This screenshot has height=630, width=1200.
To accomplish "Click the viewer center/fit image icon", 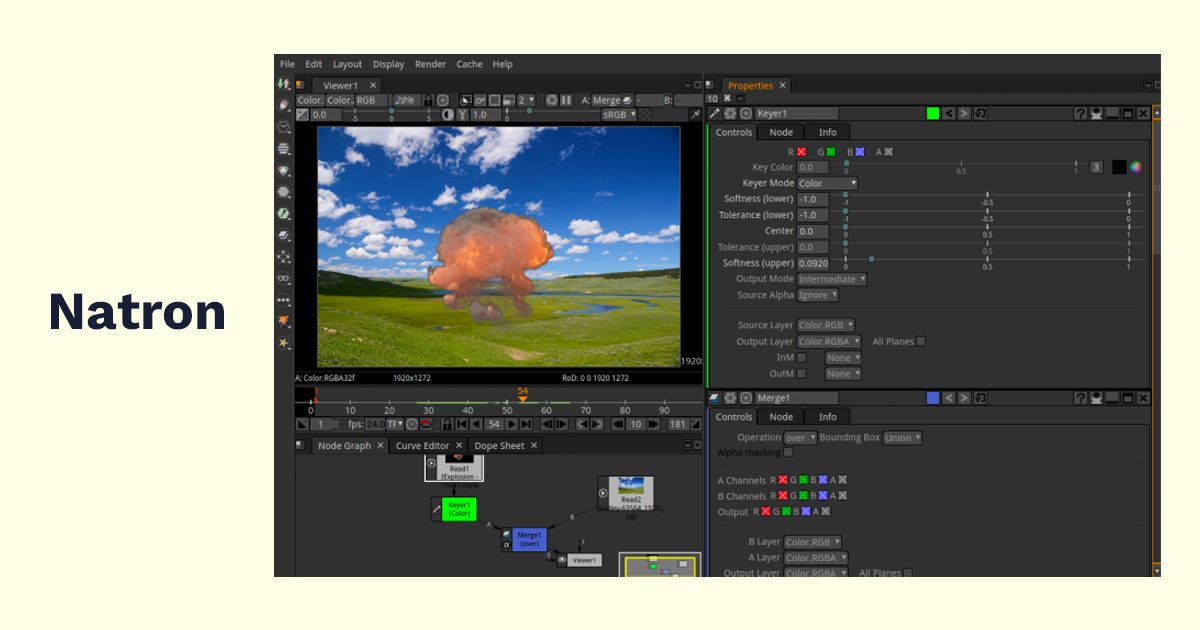I will (x=443, y=100).
